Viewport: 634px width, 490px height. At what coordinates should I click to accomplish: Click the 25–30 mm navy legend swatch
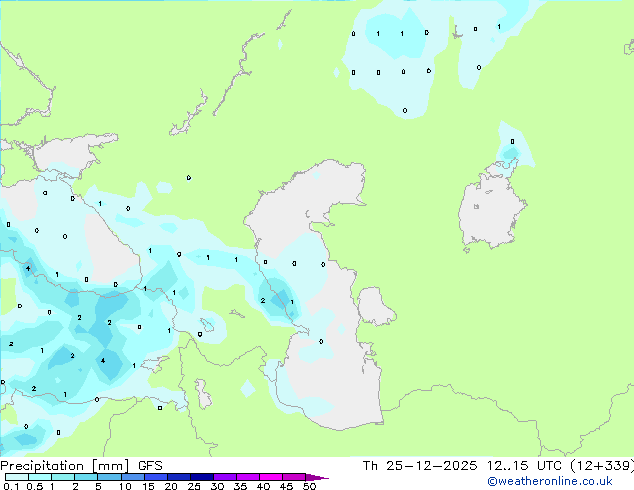(201, 477)
